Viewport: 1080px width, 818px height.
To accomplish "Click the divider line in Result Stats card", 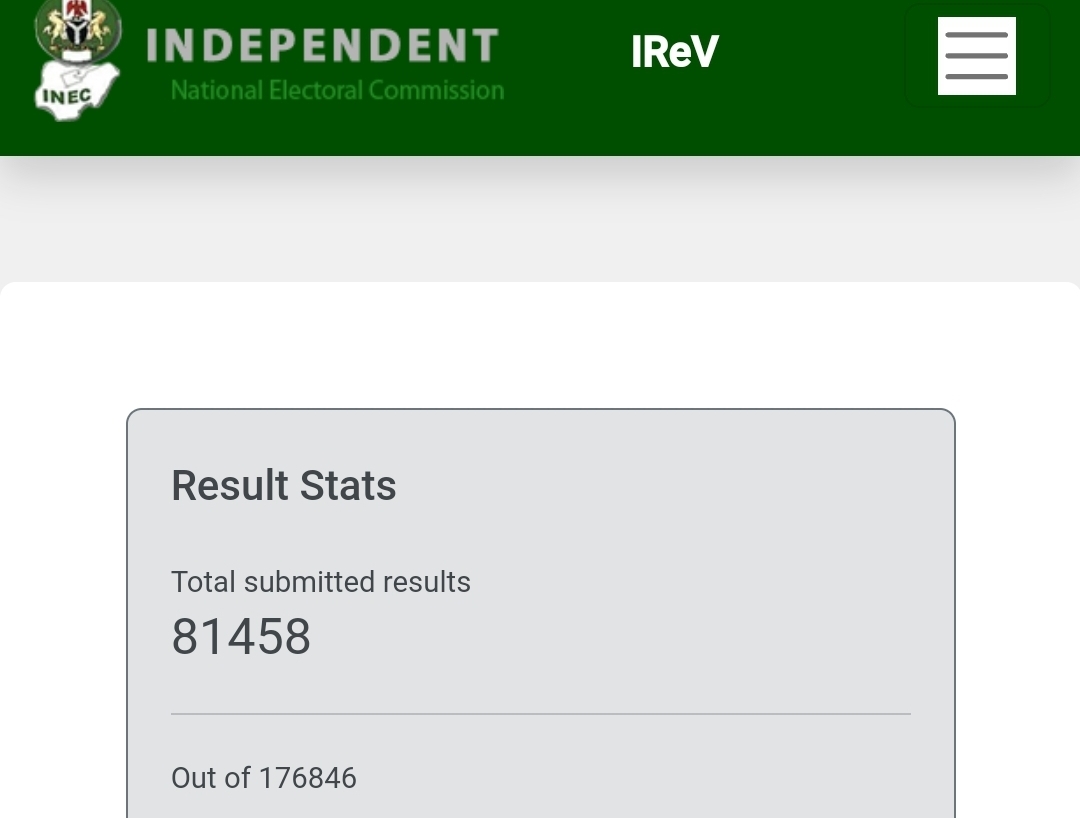I will click(x=540, y=714).
